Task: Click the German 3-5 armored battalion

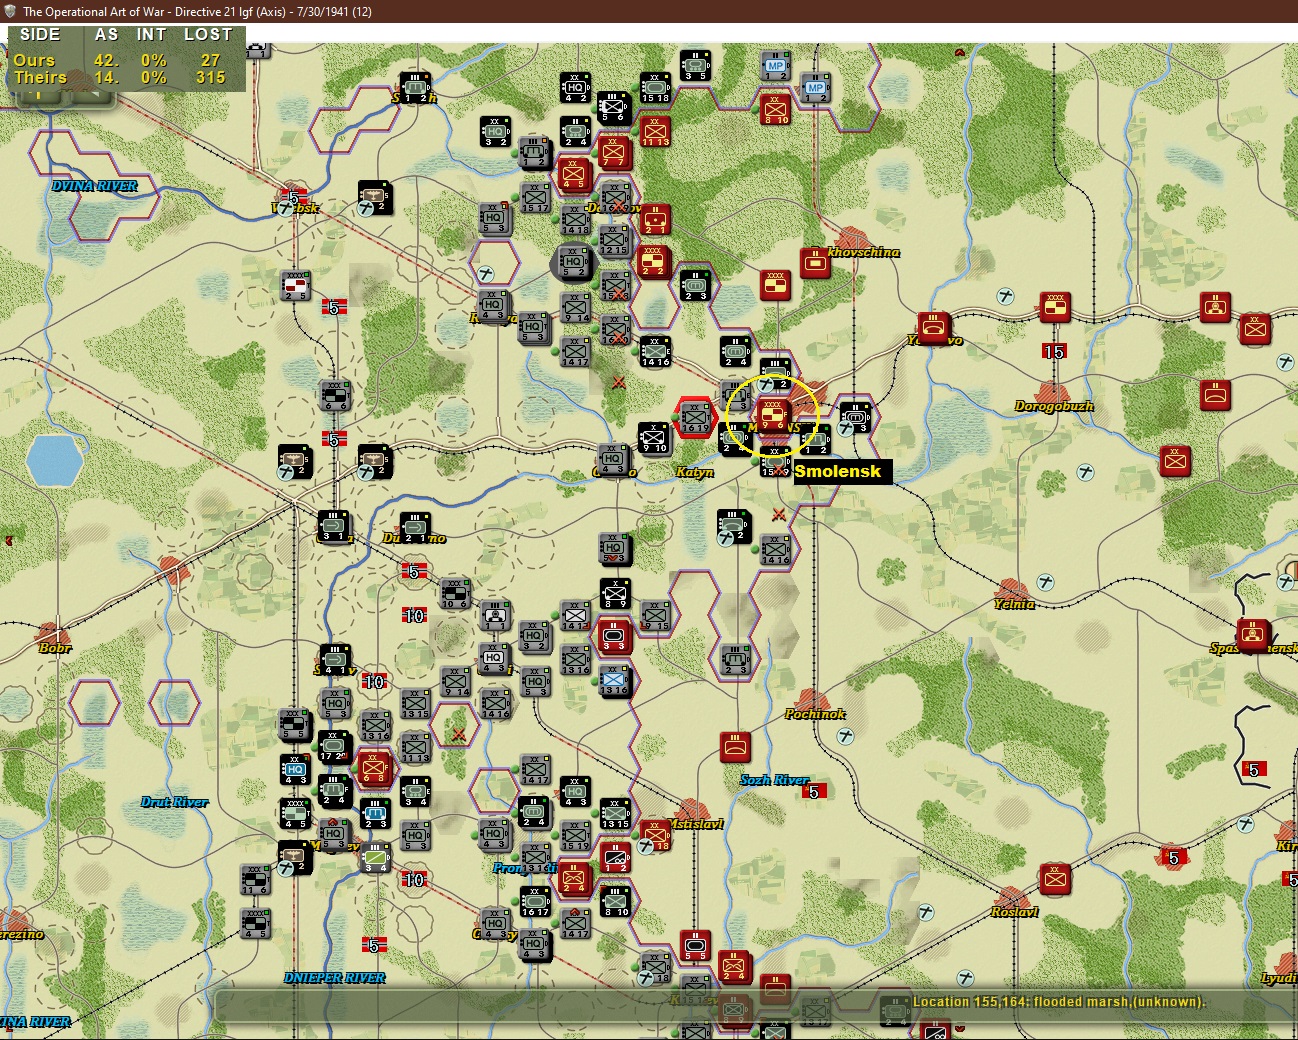Action: (695, 66)
